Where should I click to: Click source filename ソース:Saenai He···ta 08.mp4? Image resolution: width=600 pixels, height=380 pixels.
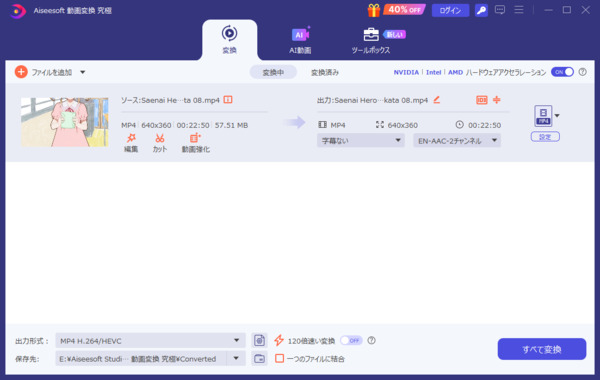click(170, 100)
